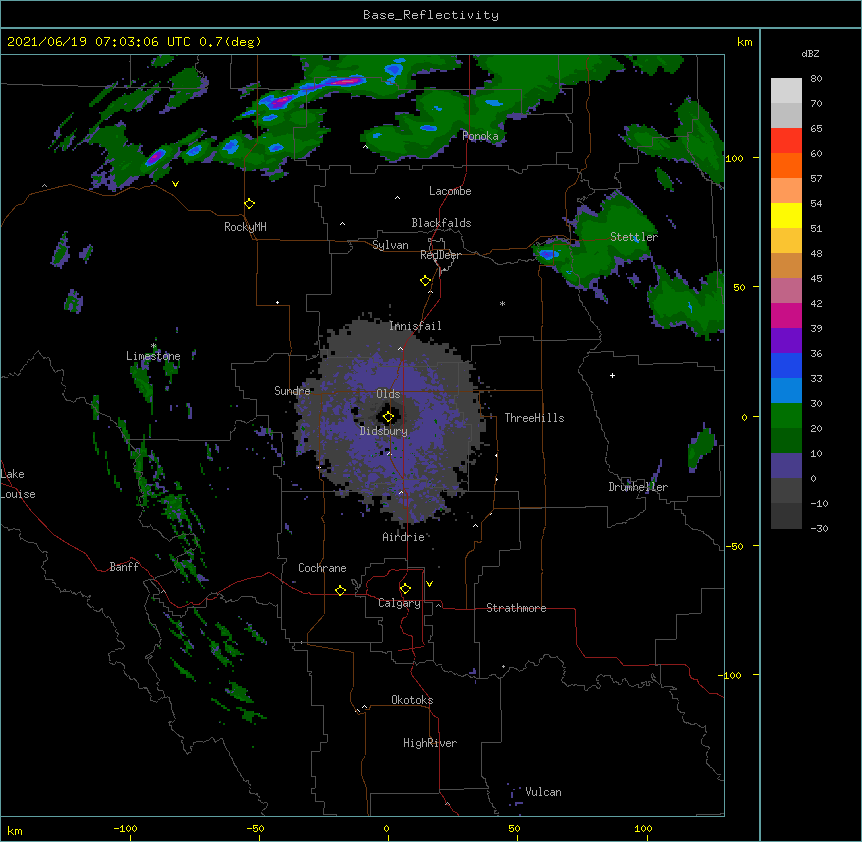This screenshot has height=842, width=862.
Task: Click the Lacombe city label
Action: (x=450, y=191)
